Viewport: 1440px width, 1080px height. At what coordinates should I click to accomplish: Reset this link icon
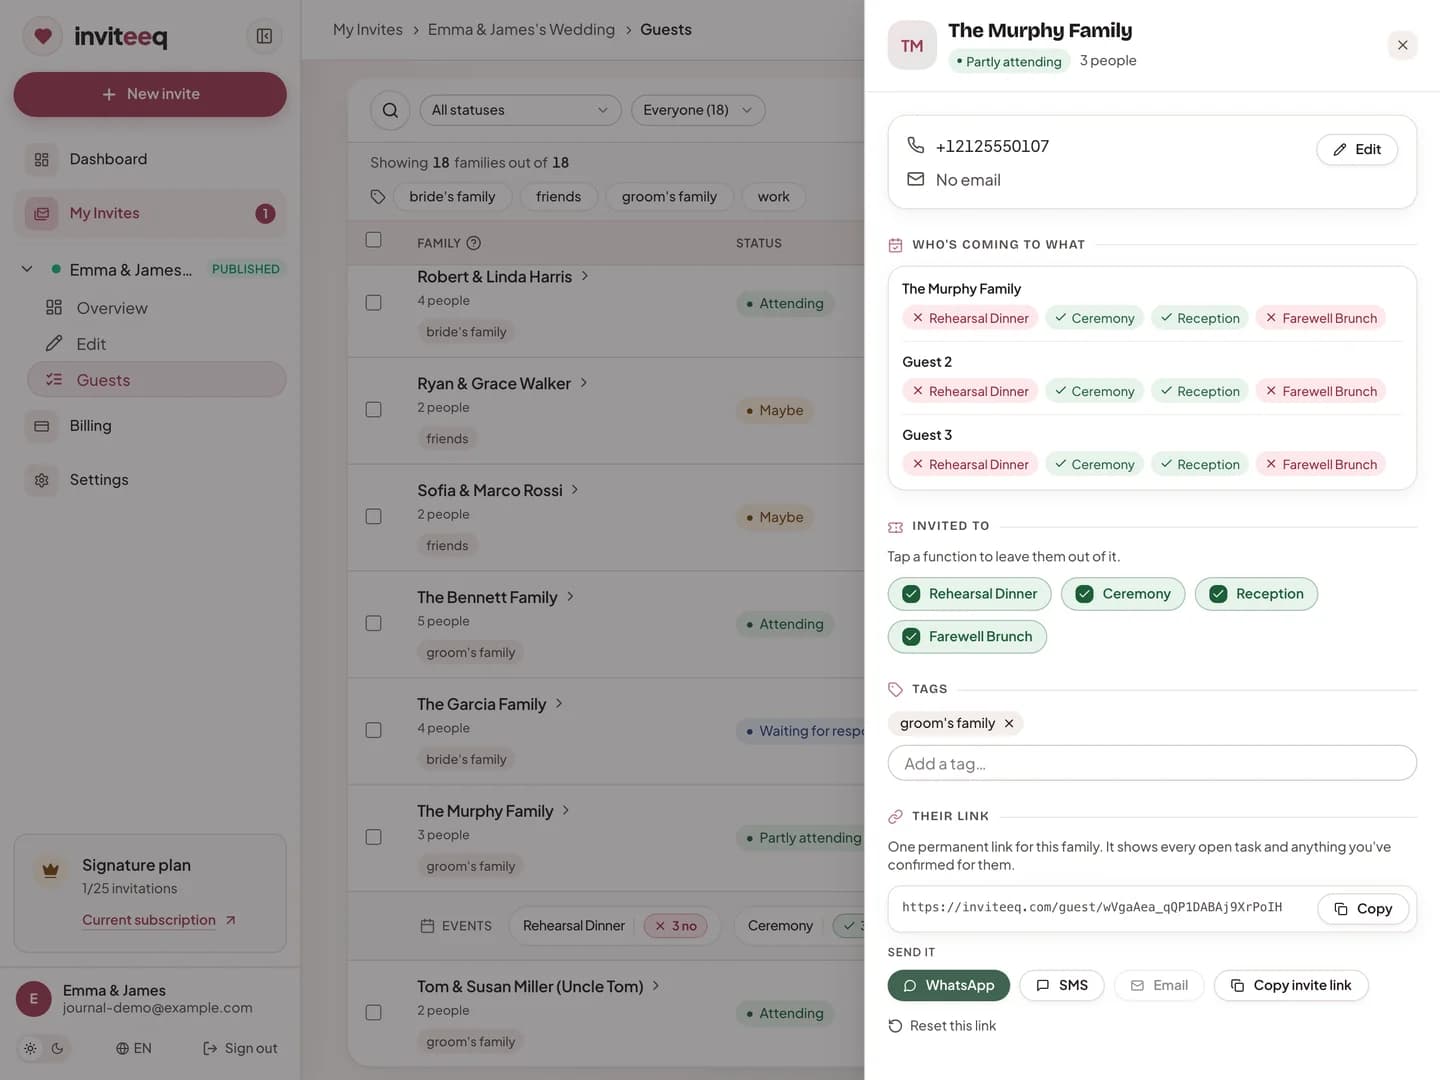pyautogui.click(x=895, y=1026)
